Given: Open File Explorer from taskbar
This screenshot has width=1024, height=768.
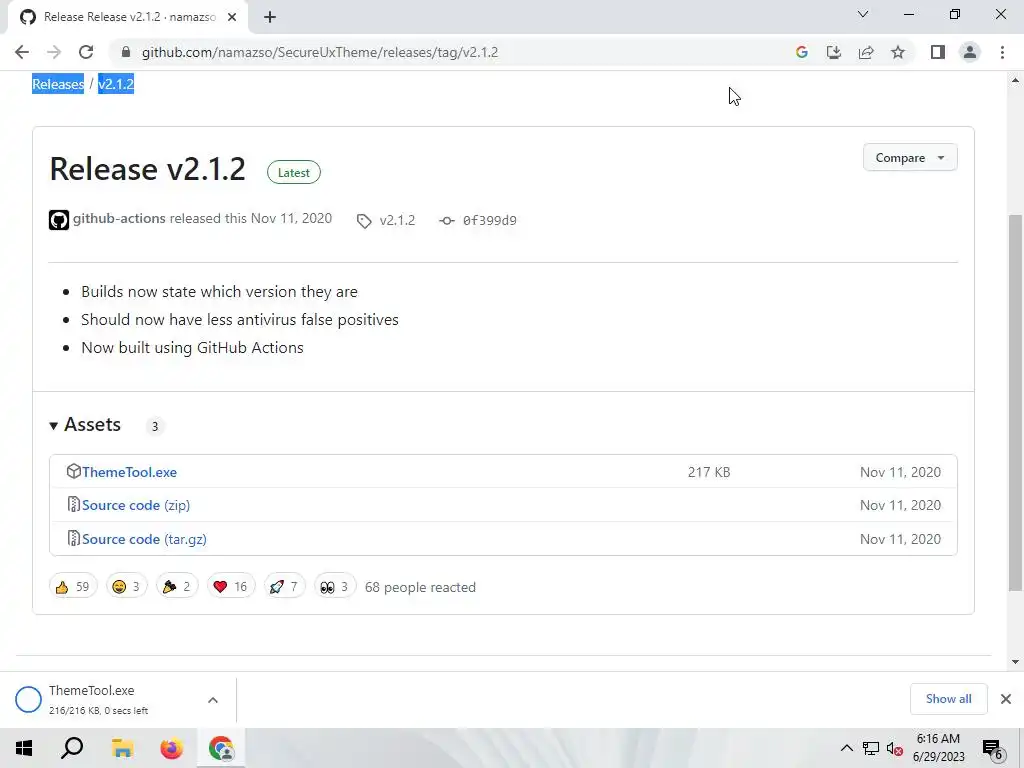Looking at the screenshot, I should 122,748.
